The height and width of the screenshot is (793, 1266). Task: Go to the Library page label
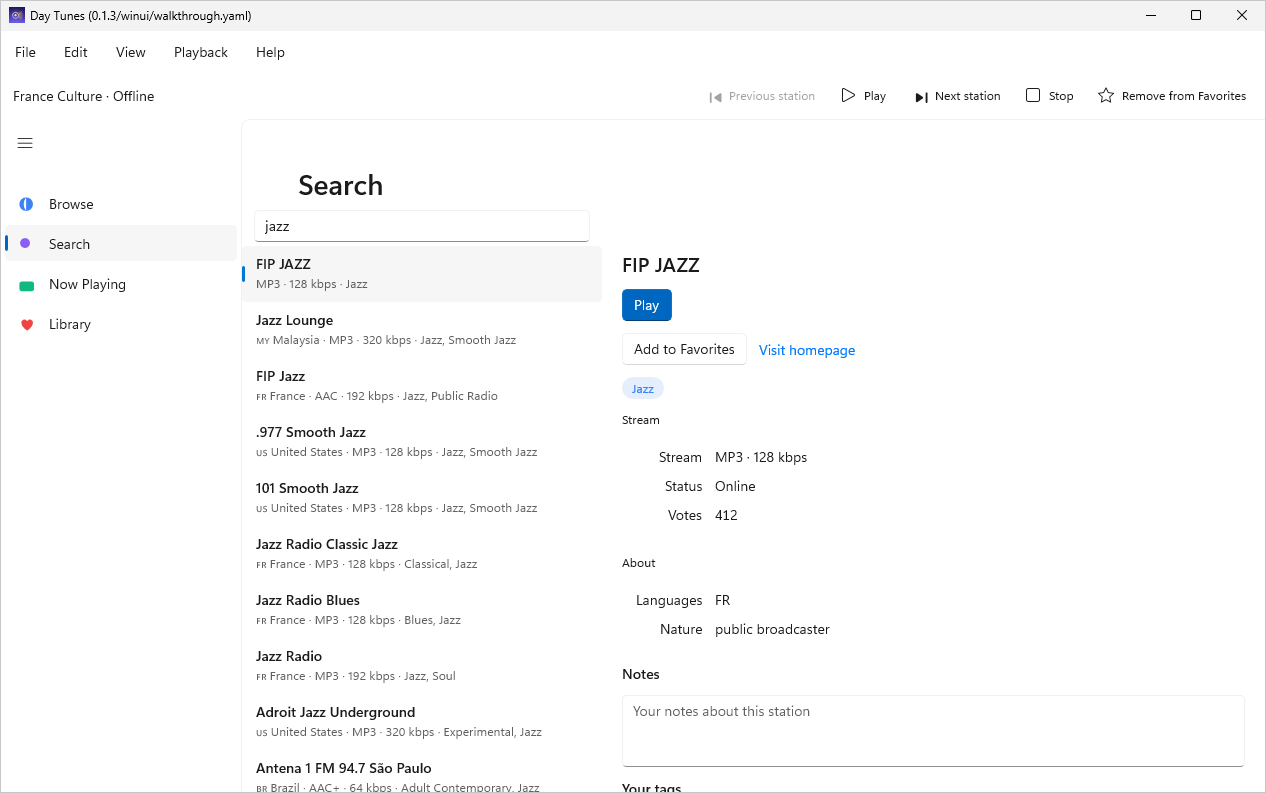pyautogui.click(x=70, y=324)
